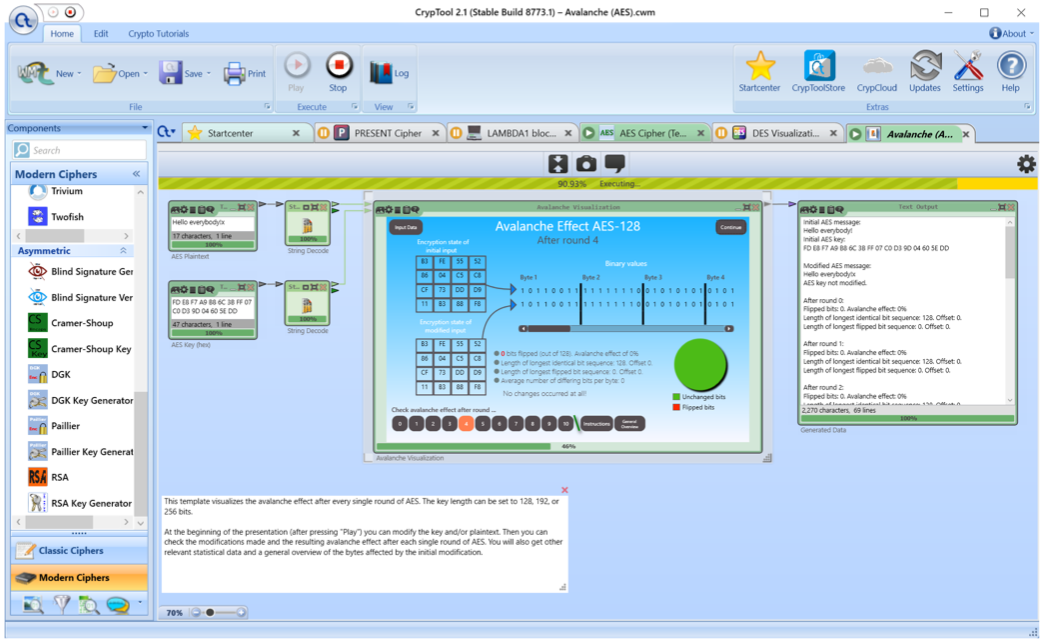Select round 10 in avalanche visualization

(x=566, y=424)
